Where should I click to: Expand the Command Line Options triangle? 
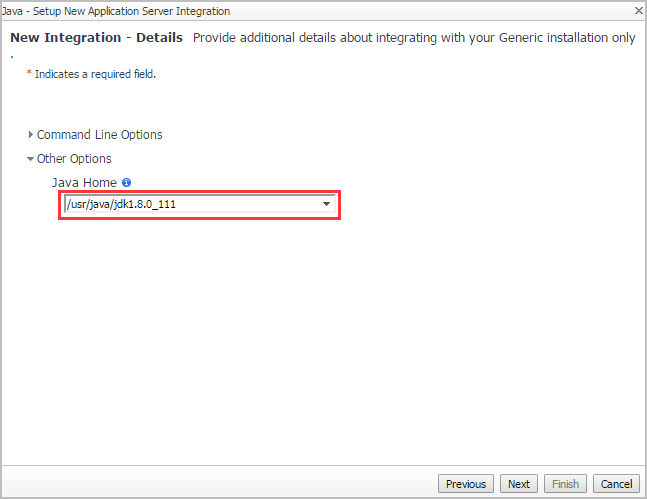(31, 135)
